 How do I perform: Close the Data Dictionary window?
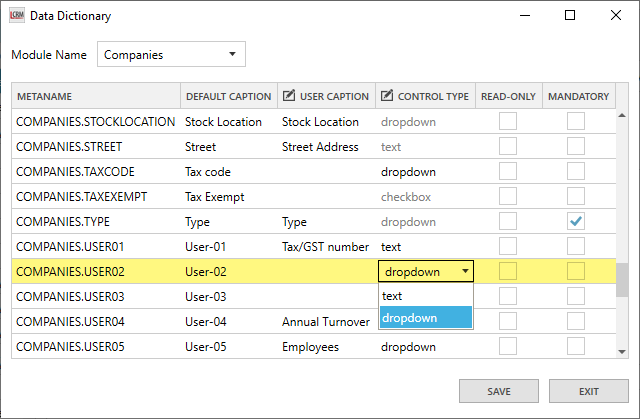(616, 16)
